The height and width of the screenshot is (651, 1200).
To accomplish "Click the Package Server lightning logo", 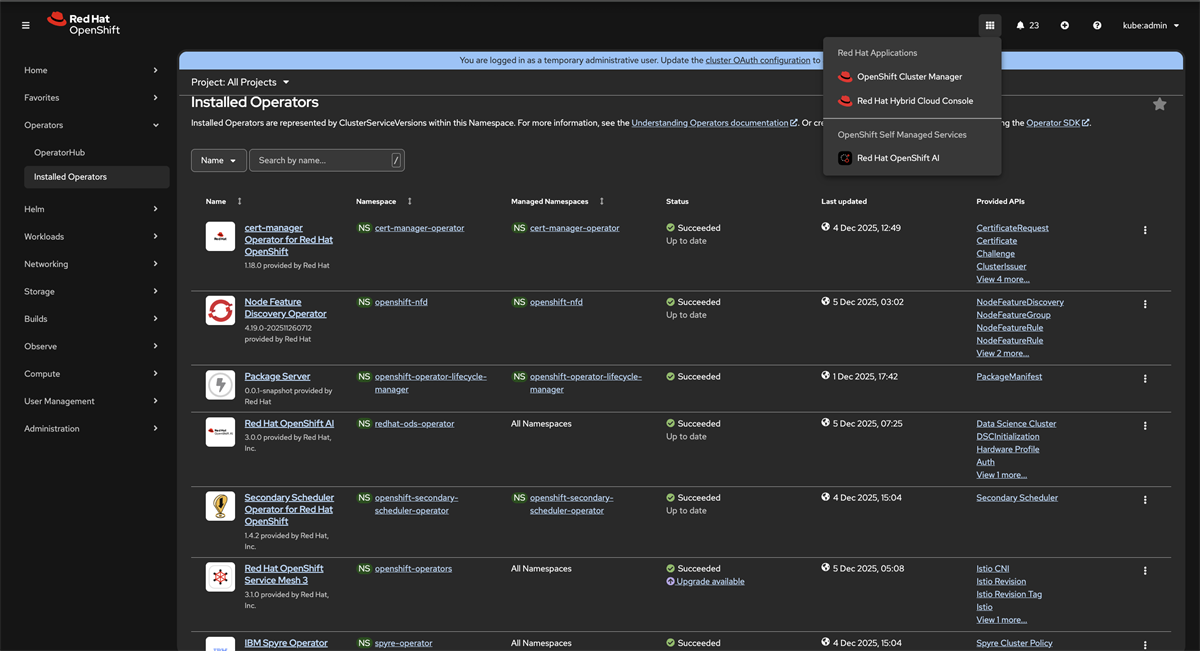I will 220,385.
